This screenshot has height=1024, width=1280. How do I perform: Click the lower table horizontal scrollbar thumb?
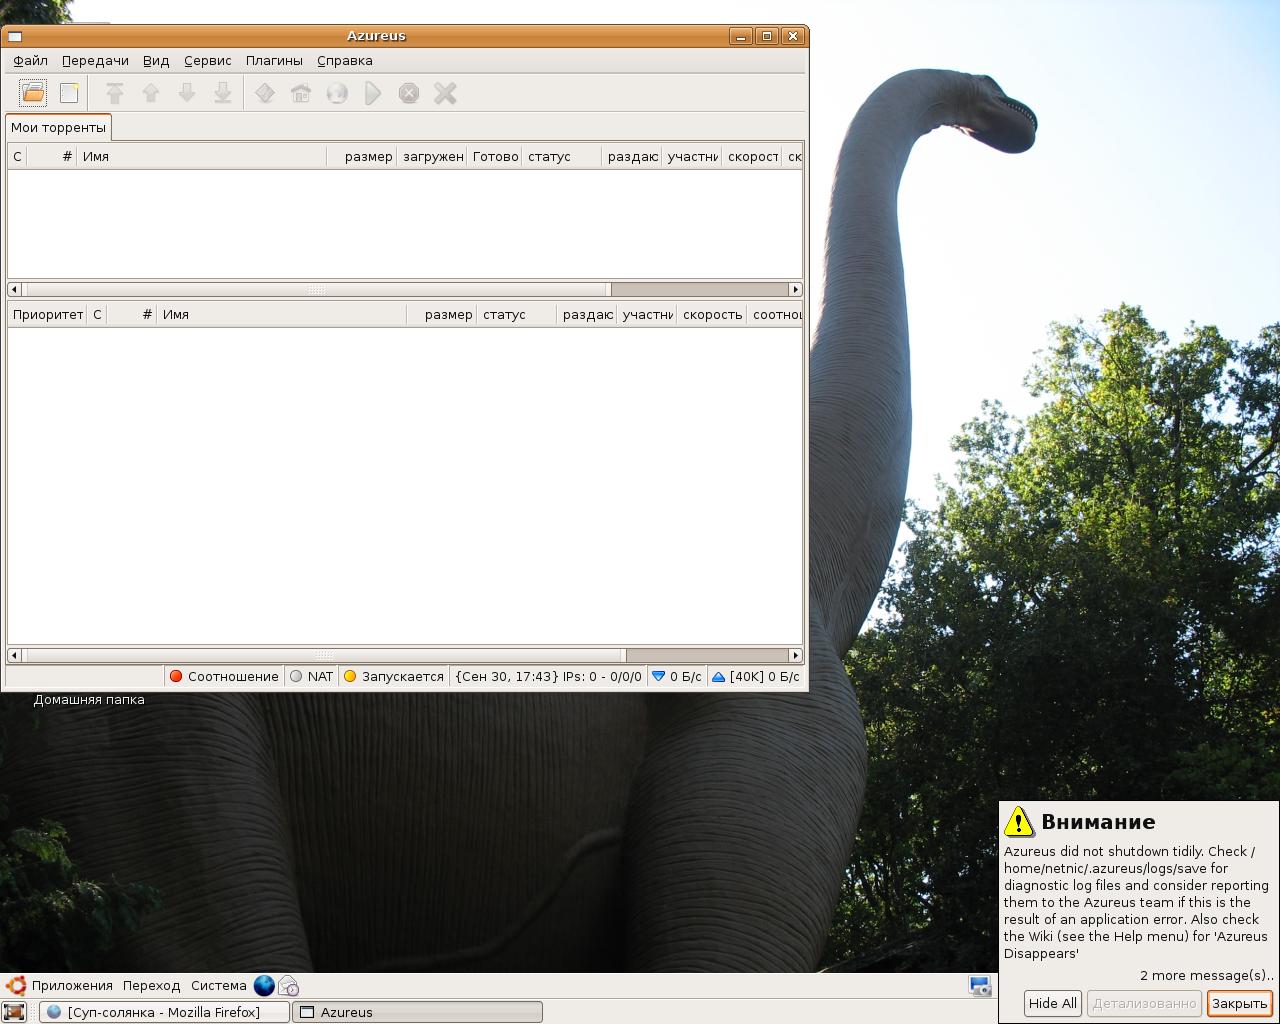[x=324, y=656]
